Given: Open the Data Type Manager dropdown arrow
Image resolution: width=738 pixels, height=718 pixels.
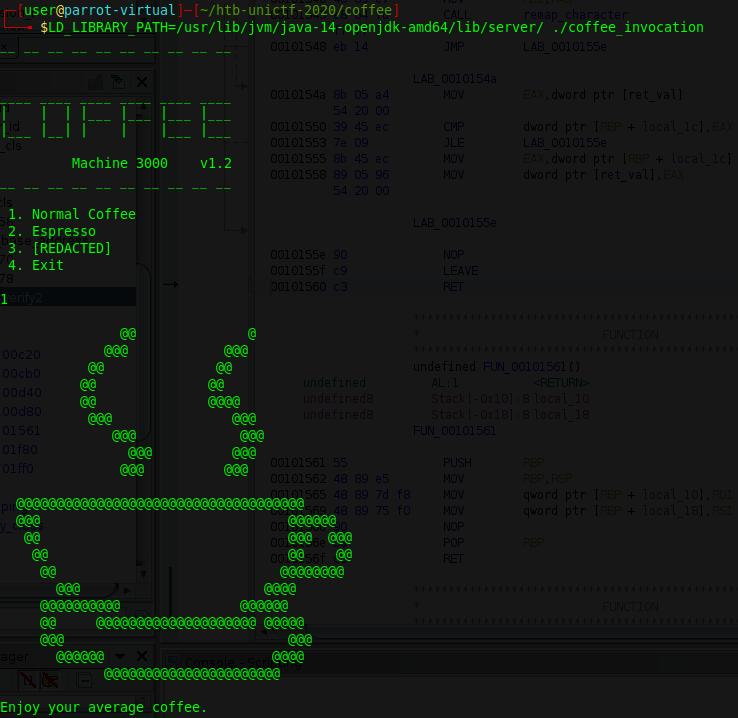Looking at the screenshot, I should point(120,656).
